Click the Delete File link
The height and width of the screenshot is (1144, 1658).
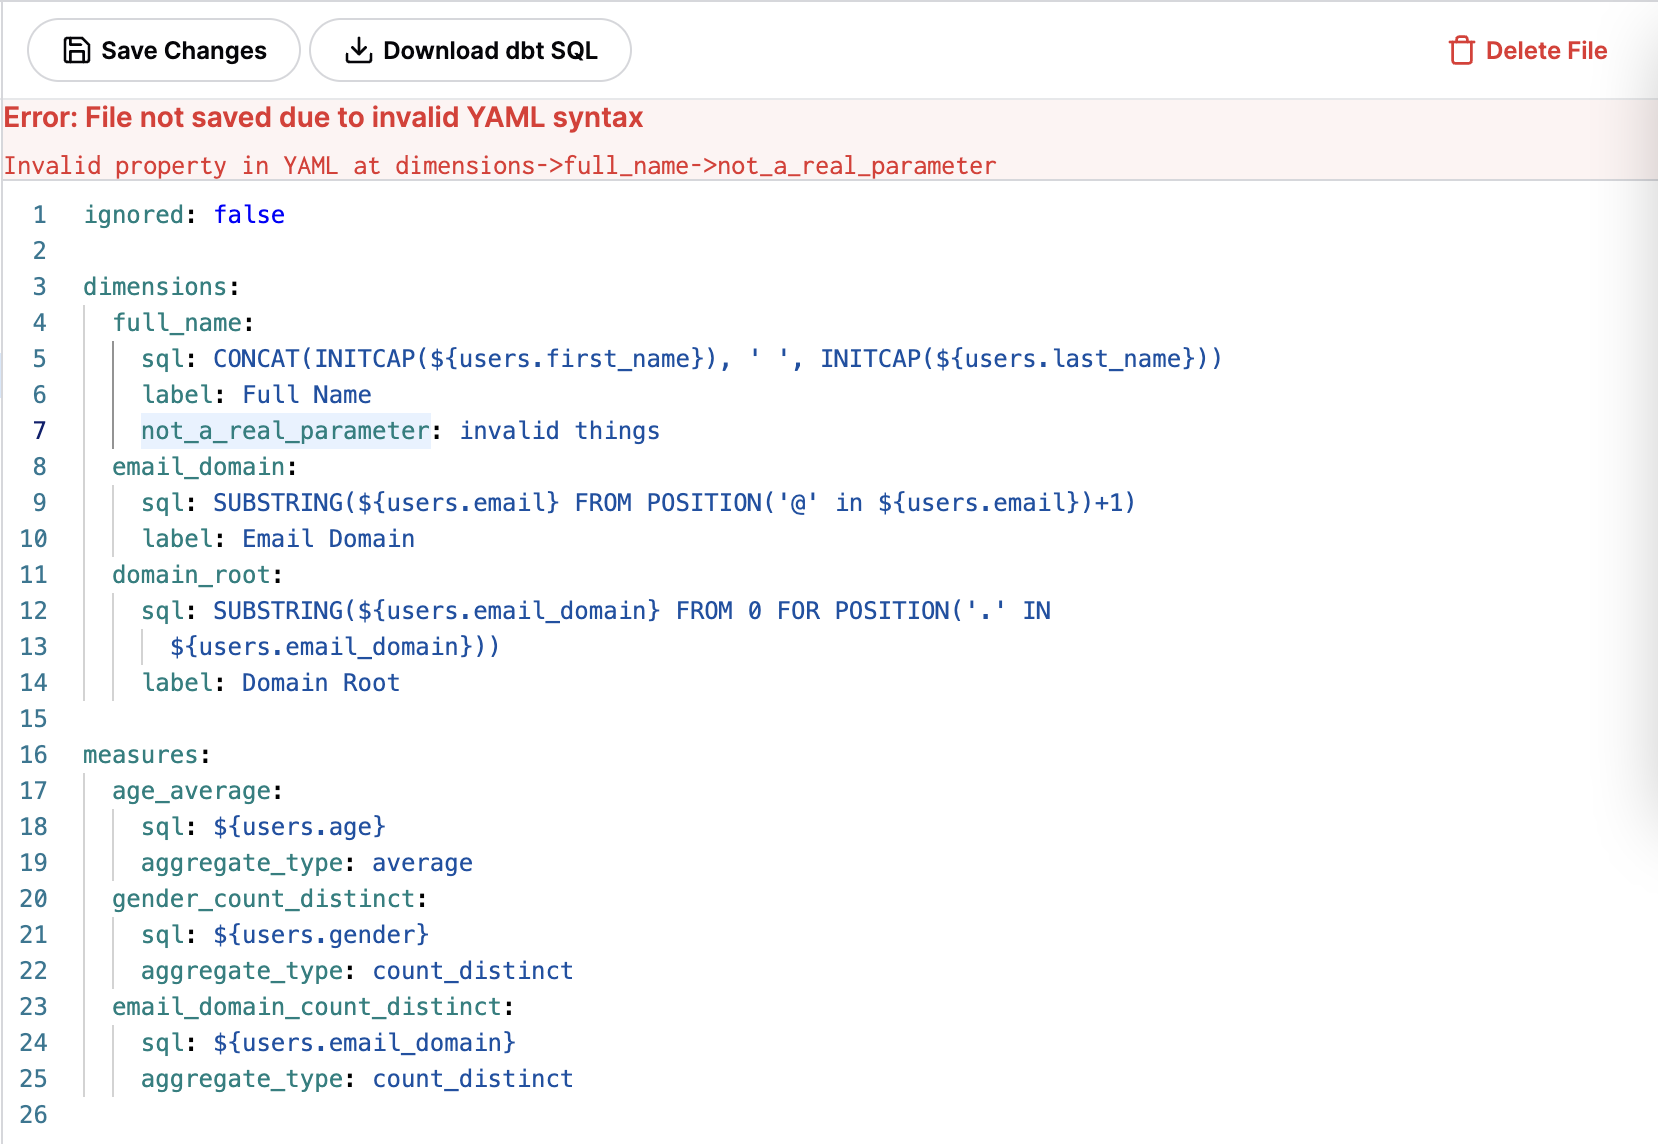tap(1545, 50)
